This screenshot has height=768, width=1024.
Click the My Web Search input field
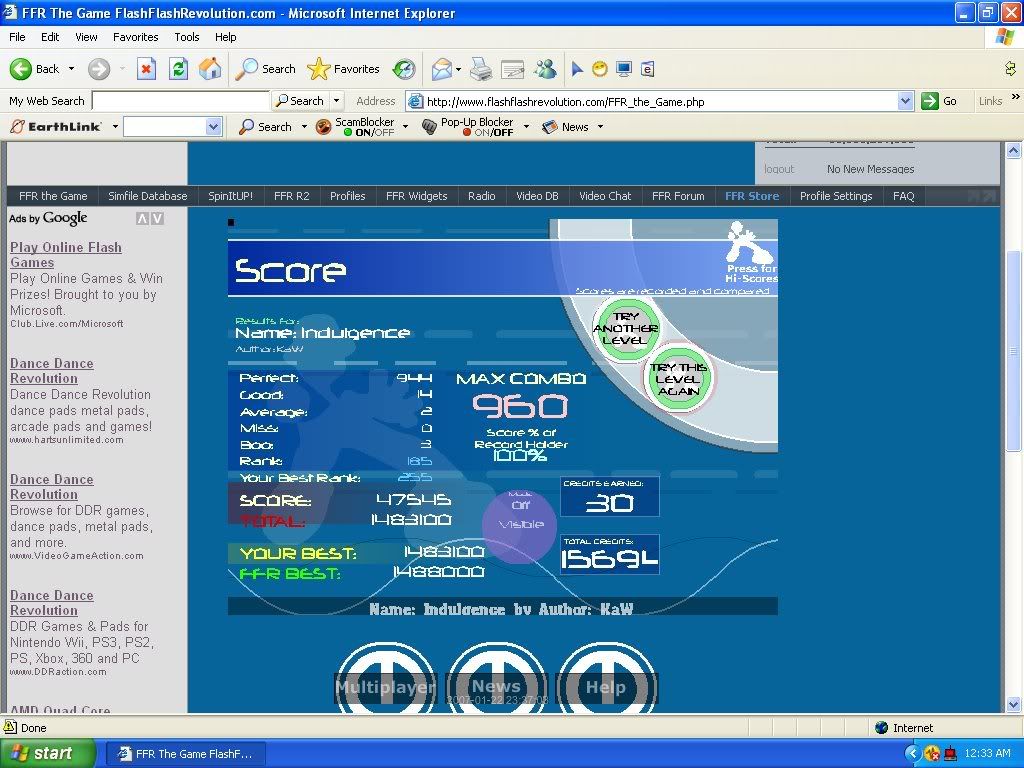(181, 101)
